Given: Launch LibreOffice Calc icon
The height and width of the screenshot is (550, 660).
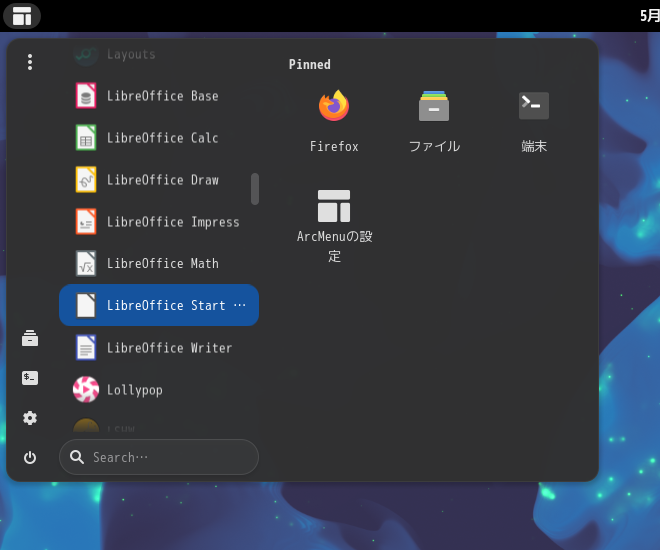Looking at the screenshot, I should 86,138.
